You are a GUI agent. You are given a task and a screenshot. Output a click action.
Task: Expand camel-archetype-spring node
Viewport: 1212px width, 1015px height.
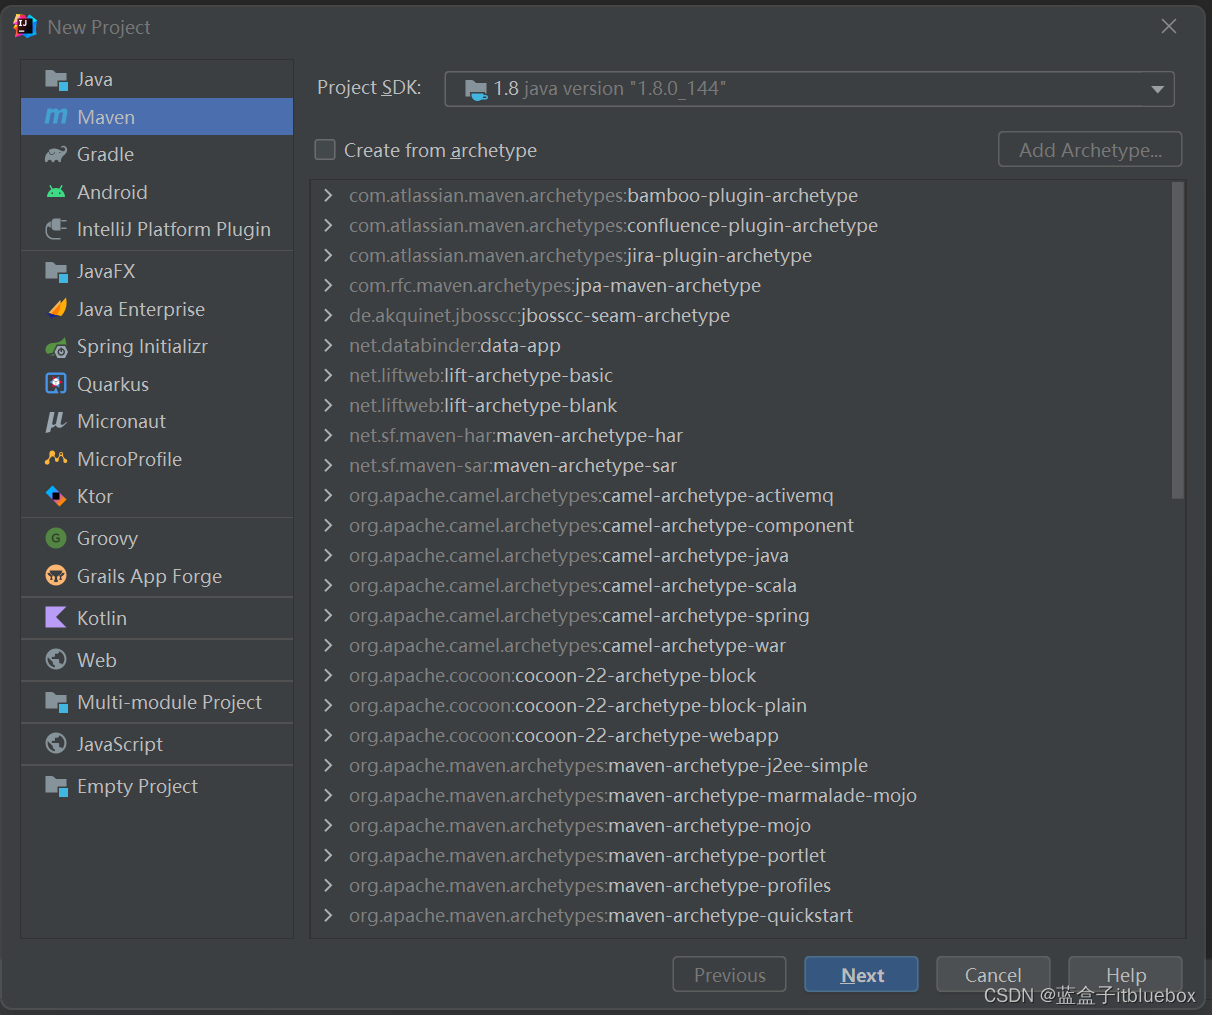pyautogui.click(x=328, y=615)
